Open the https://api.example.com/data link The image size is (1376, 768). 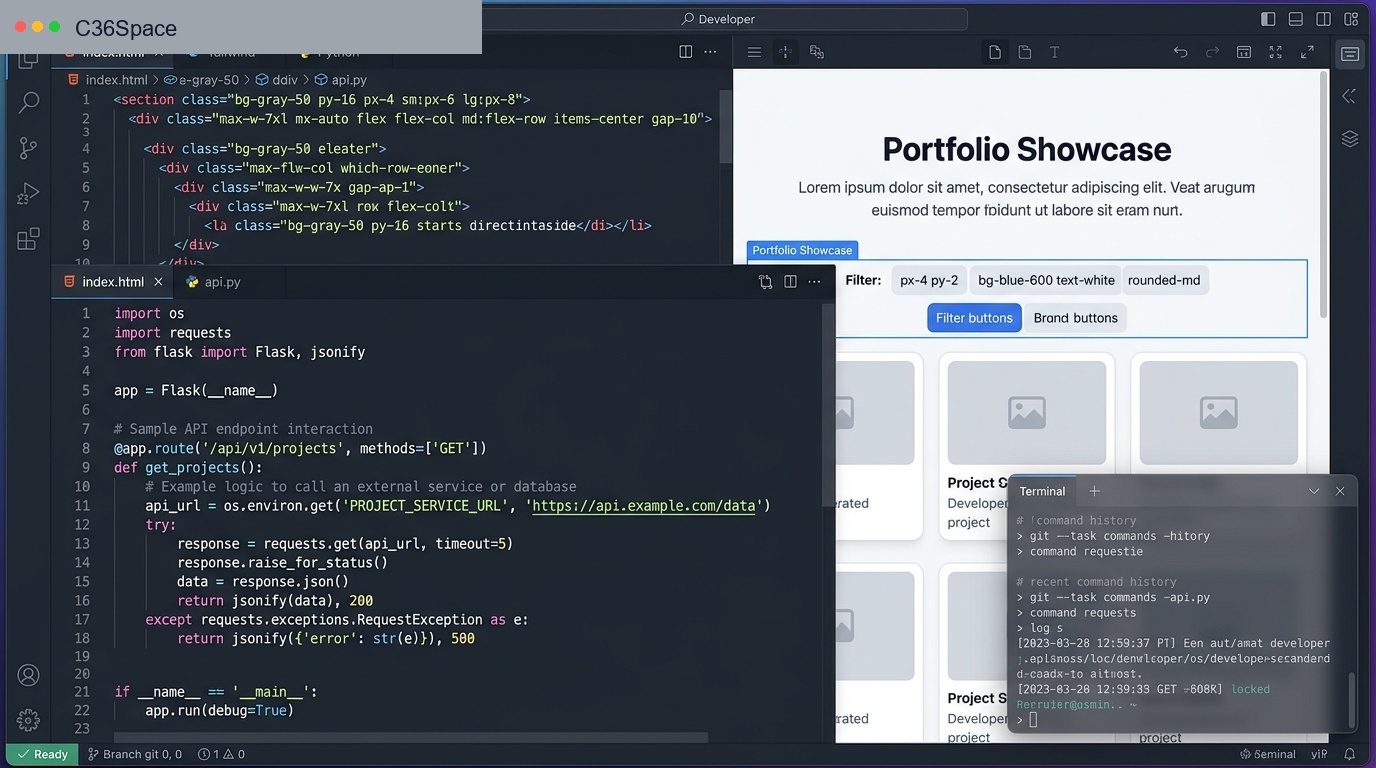tap(643, 506)
